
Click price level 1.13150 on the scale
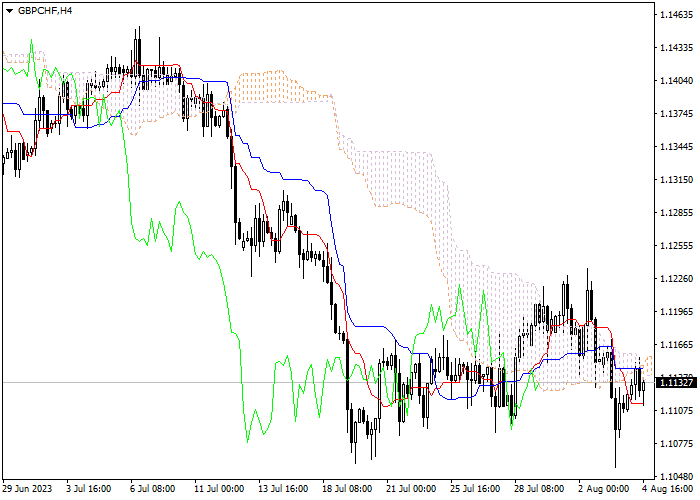coord(676,180)
